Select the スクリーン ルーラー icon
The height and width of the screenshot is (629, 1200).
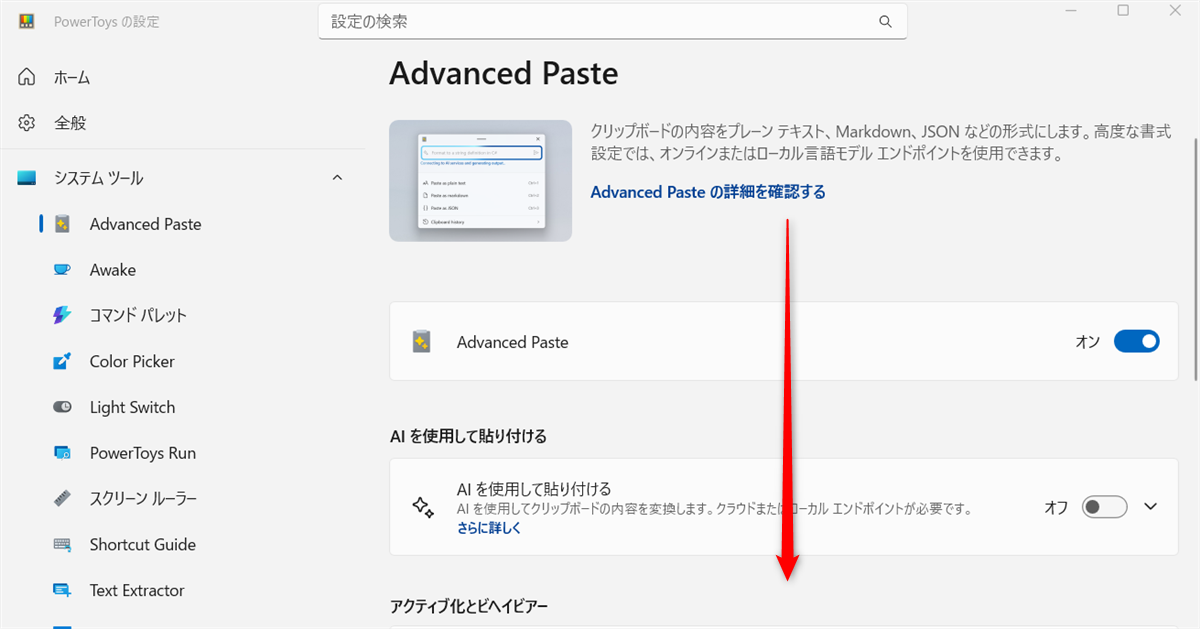61,498
